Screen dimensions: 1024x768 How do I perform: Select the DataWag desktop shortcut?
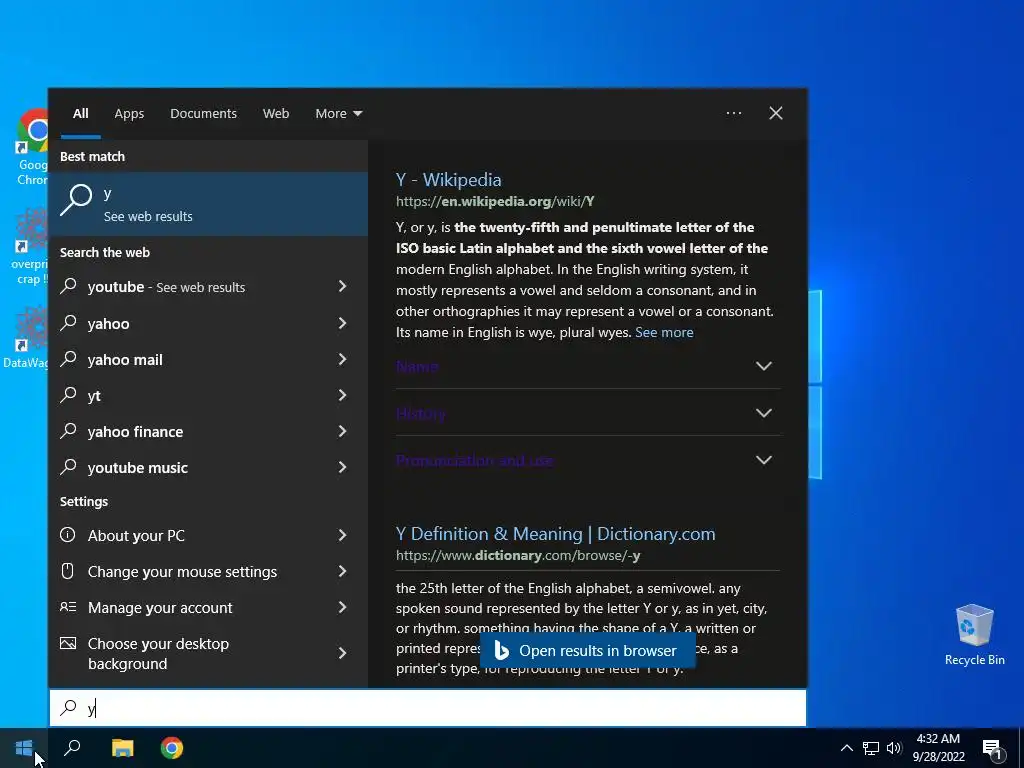(x=26, y=338)
